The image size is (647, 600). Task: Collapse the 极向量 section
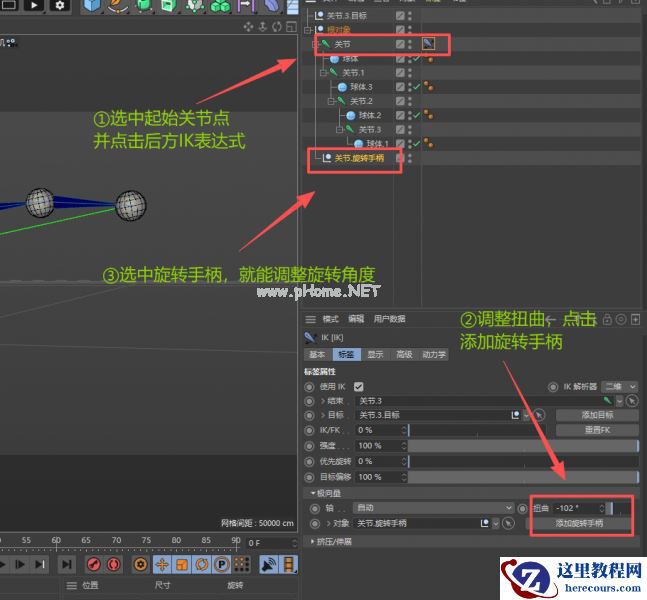pos(313,493)
